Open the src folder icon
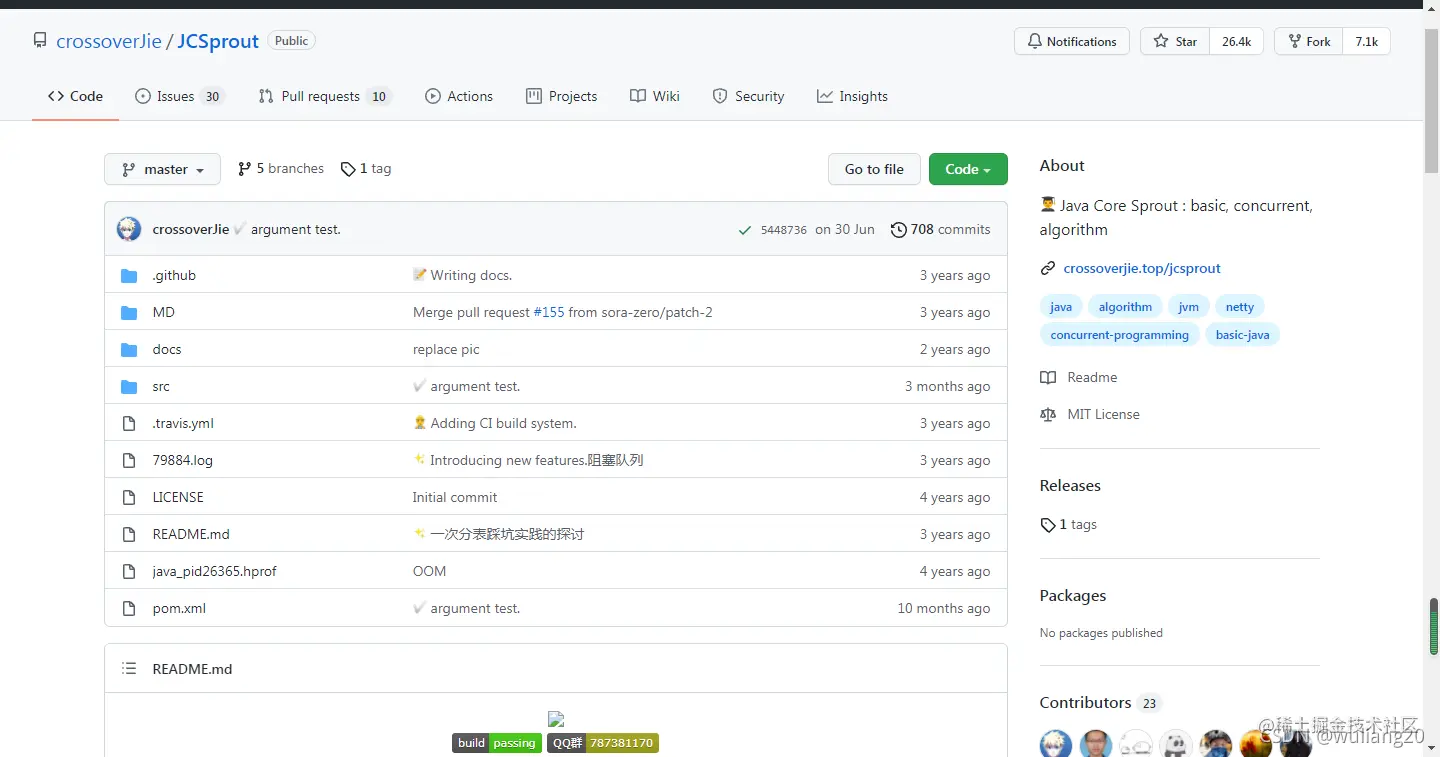The image size is (1440, 757). point(129,386)
